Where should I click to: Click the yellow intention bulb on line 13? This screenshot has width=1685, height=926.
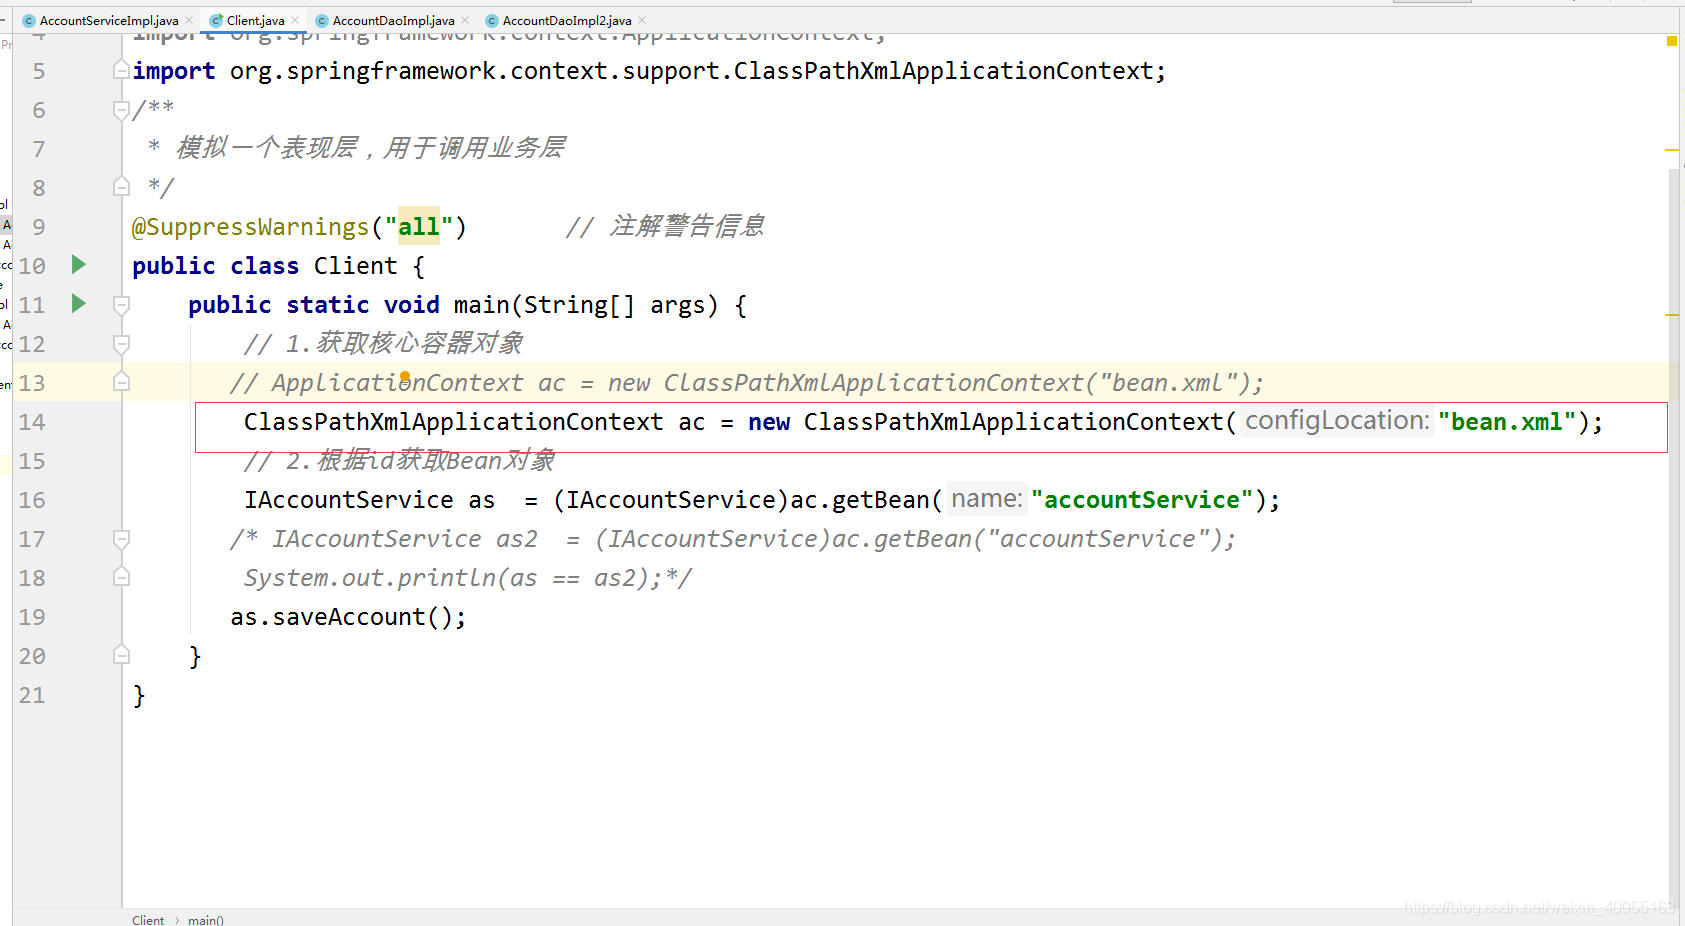(x=405, y=377)
